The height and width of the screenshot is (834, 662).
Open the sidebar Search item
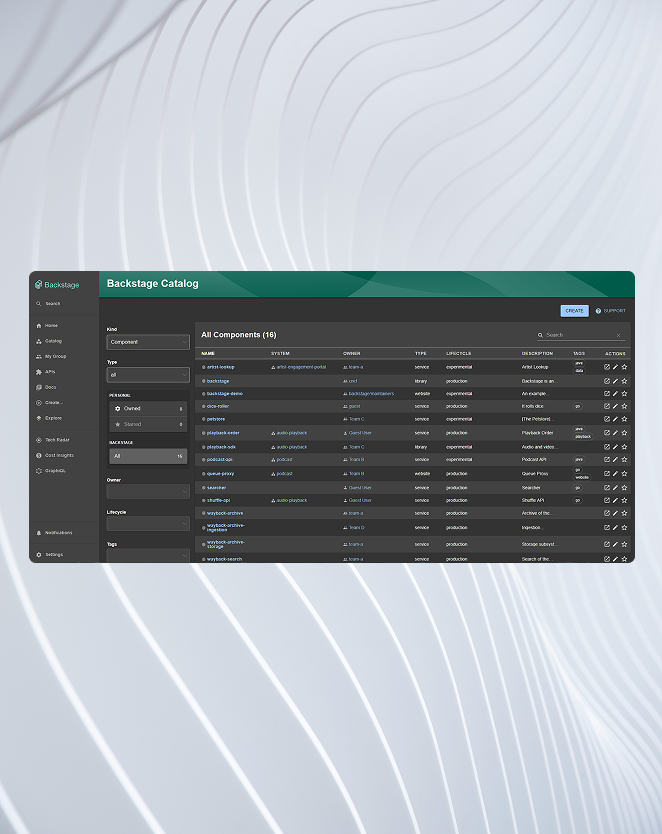(x=48, y=304)
